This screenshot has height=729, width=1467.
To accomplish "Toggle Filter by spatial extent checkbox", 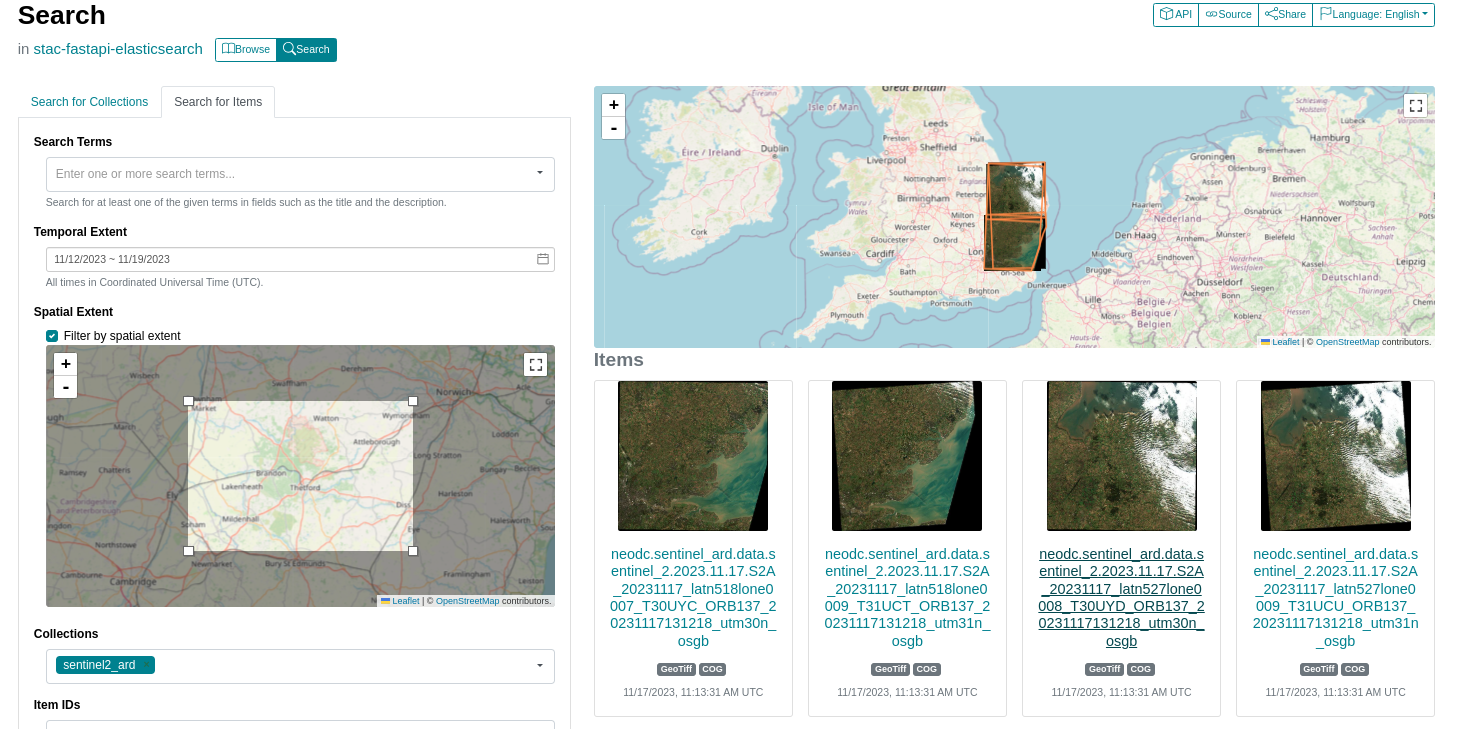I will point(52,336).
